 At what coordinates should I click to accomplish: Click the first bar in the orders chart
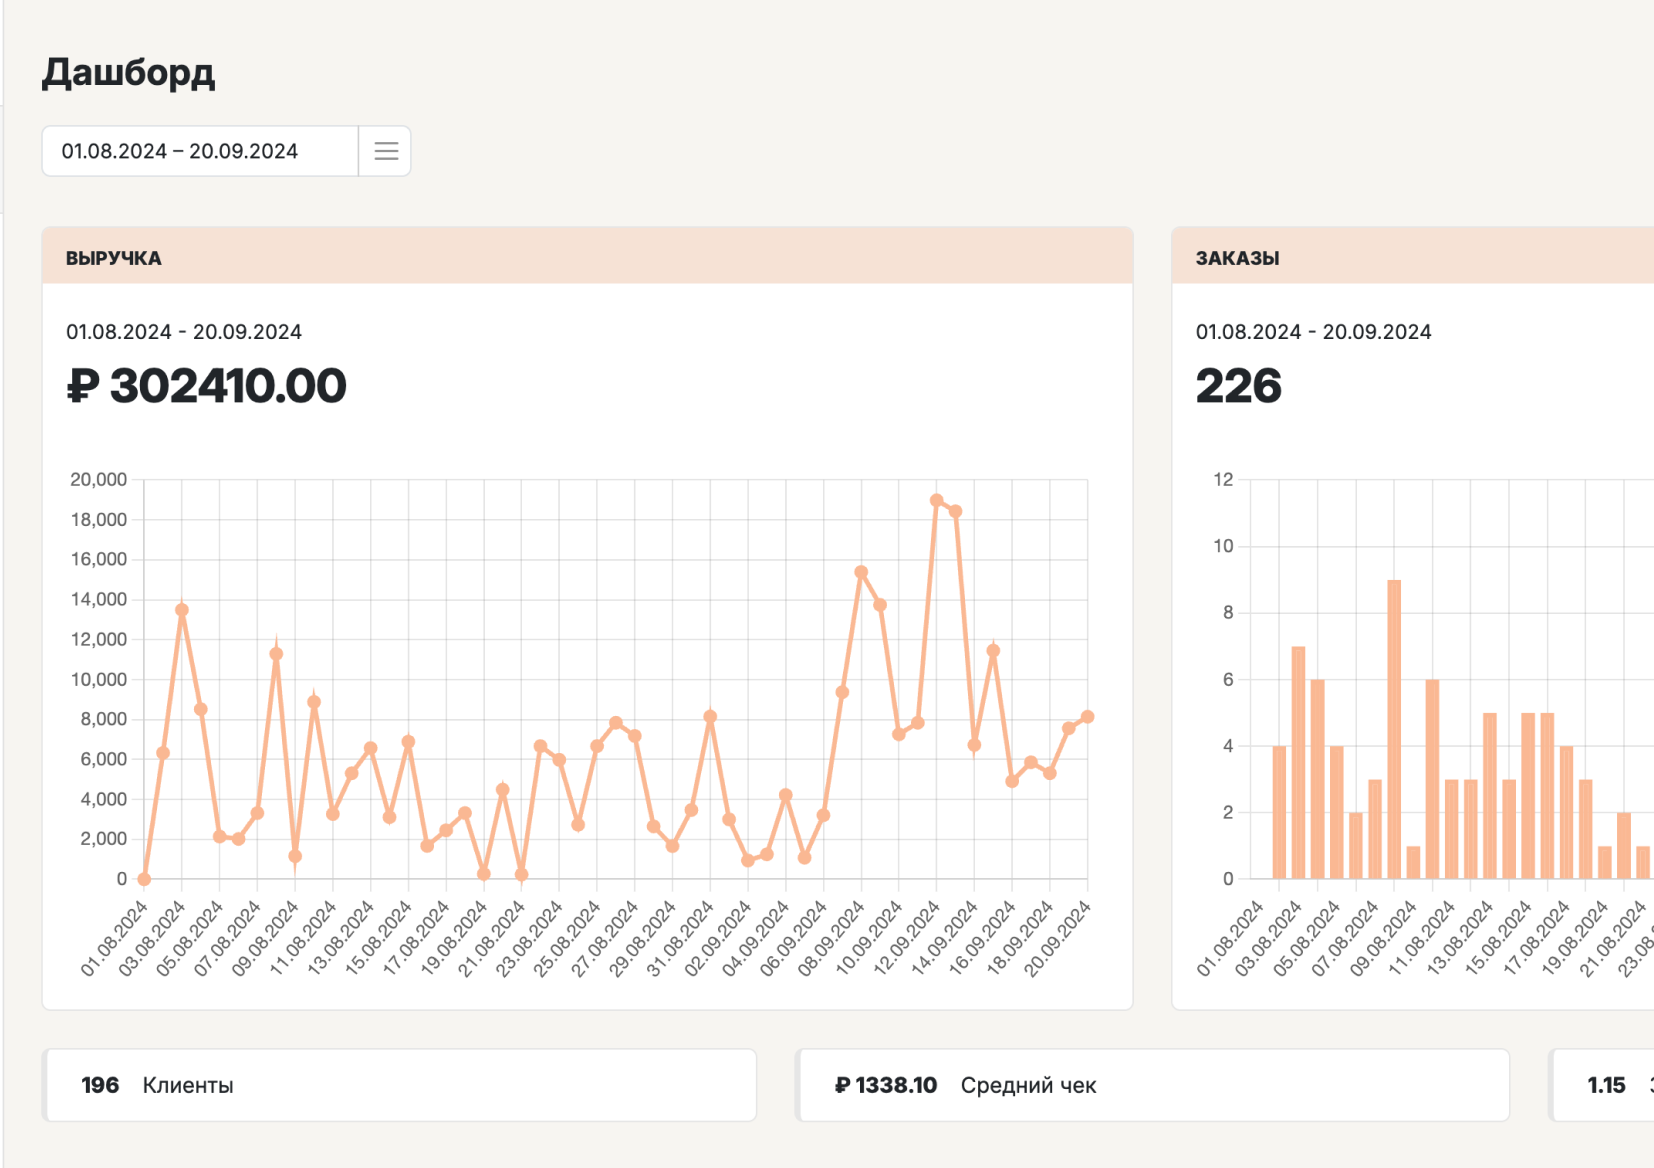pos(1279,812)
